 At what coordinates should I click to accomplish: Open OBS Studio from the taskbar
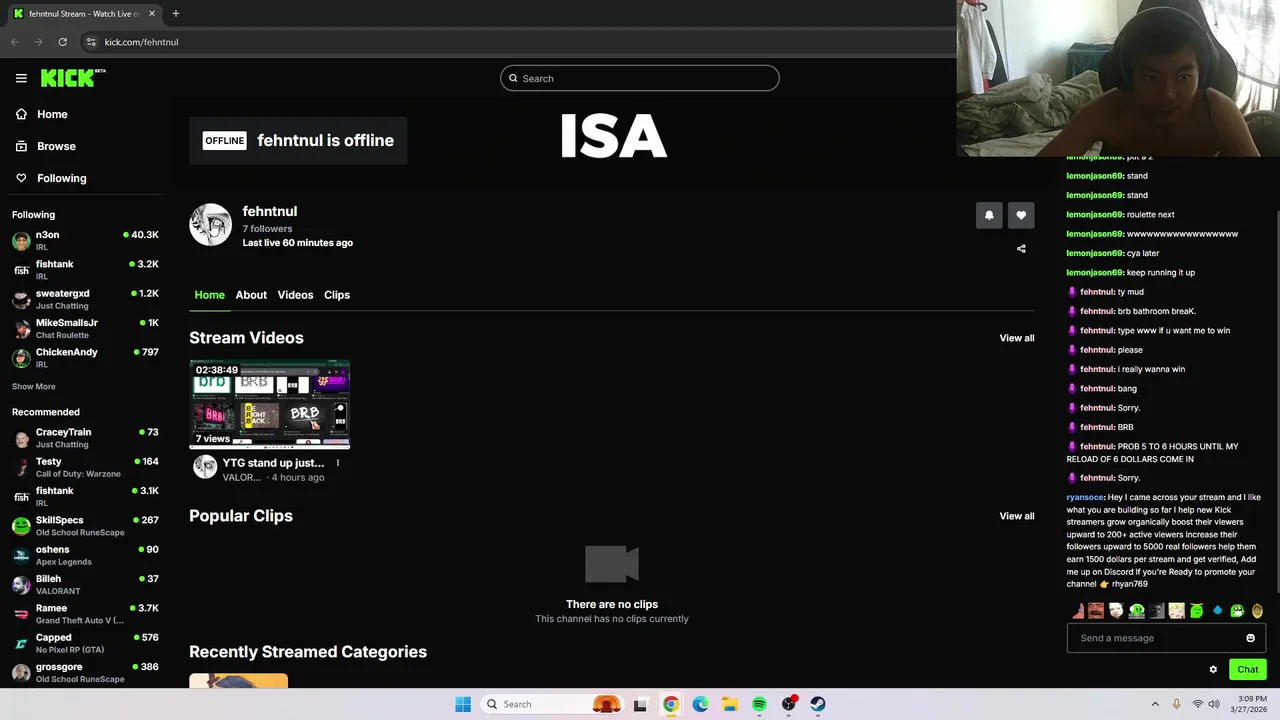(x=789, y=704)
